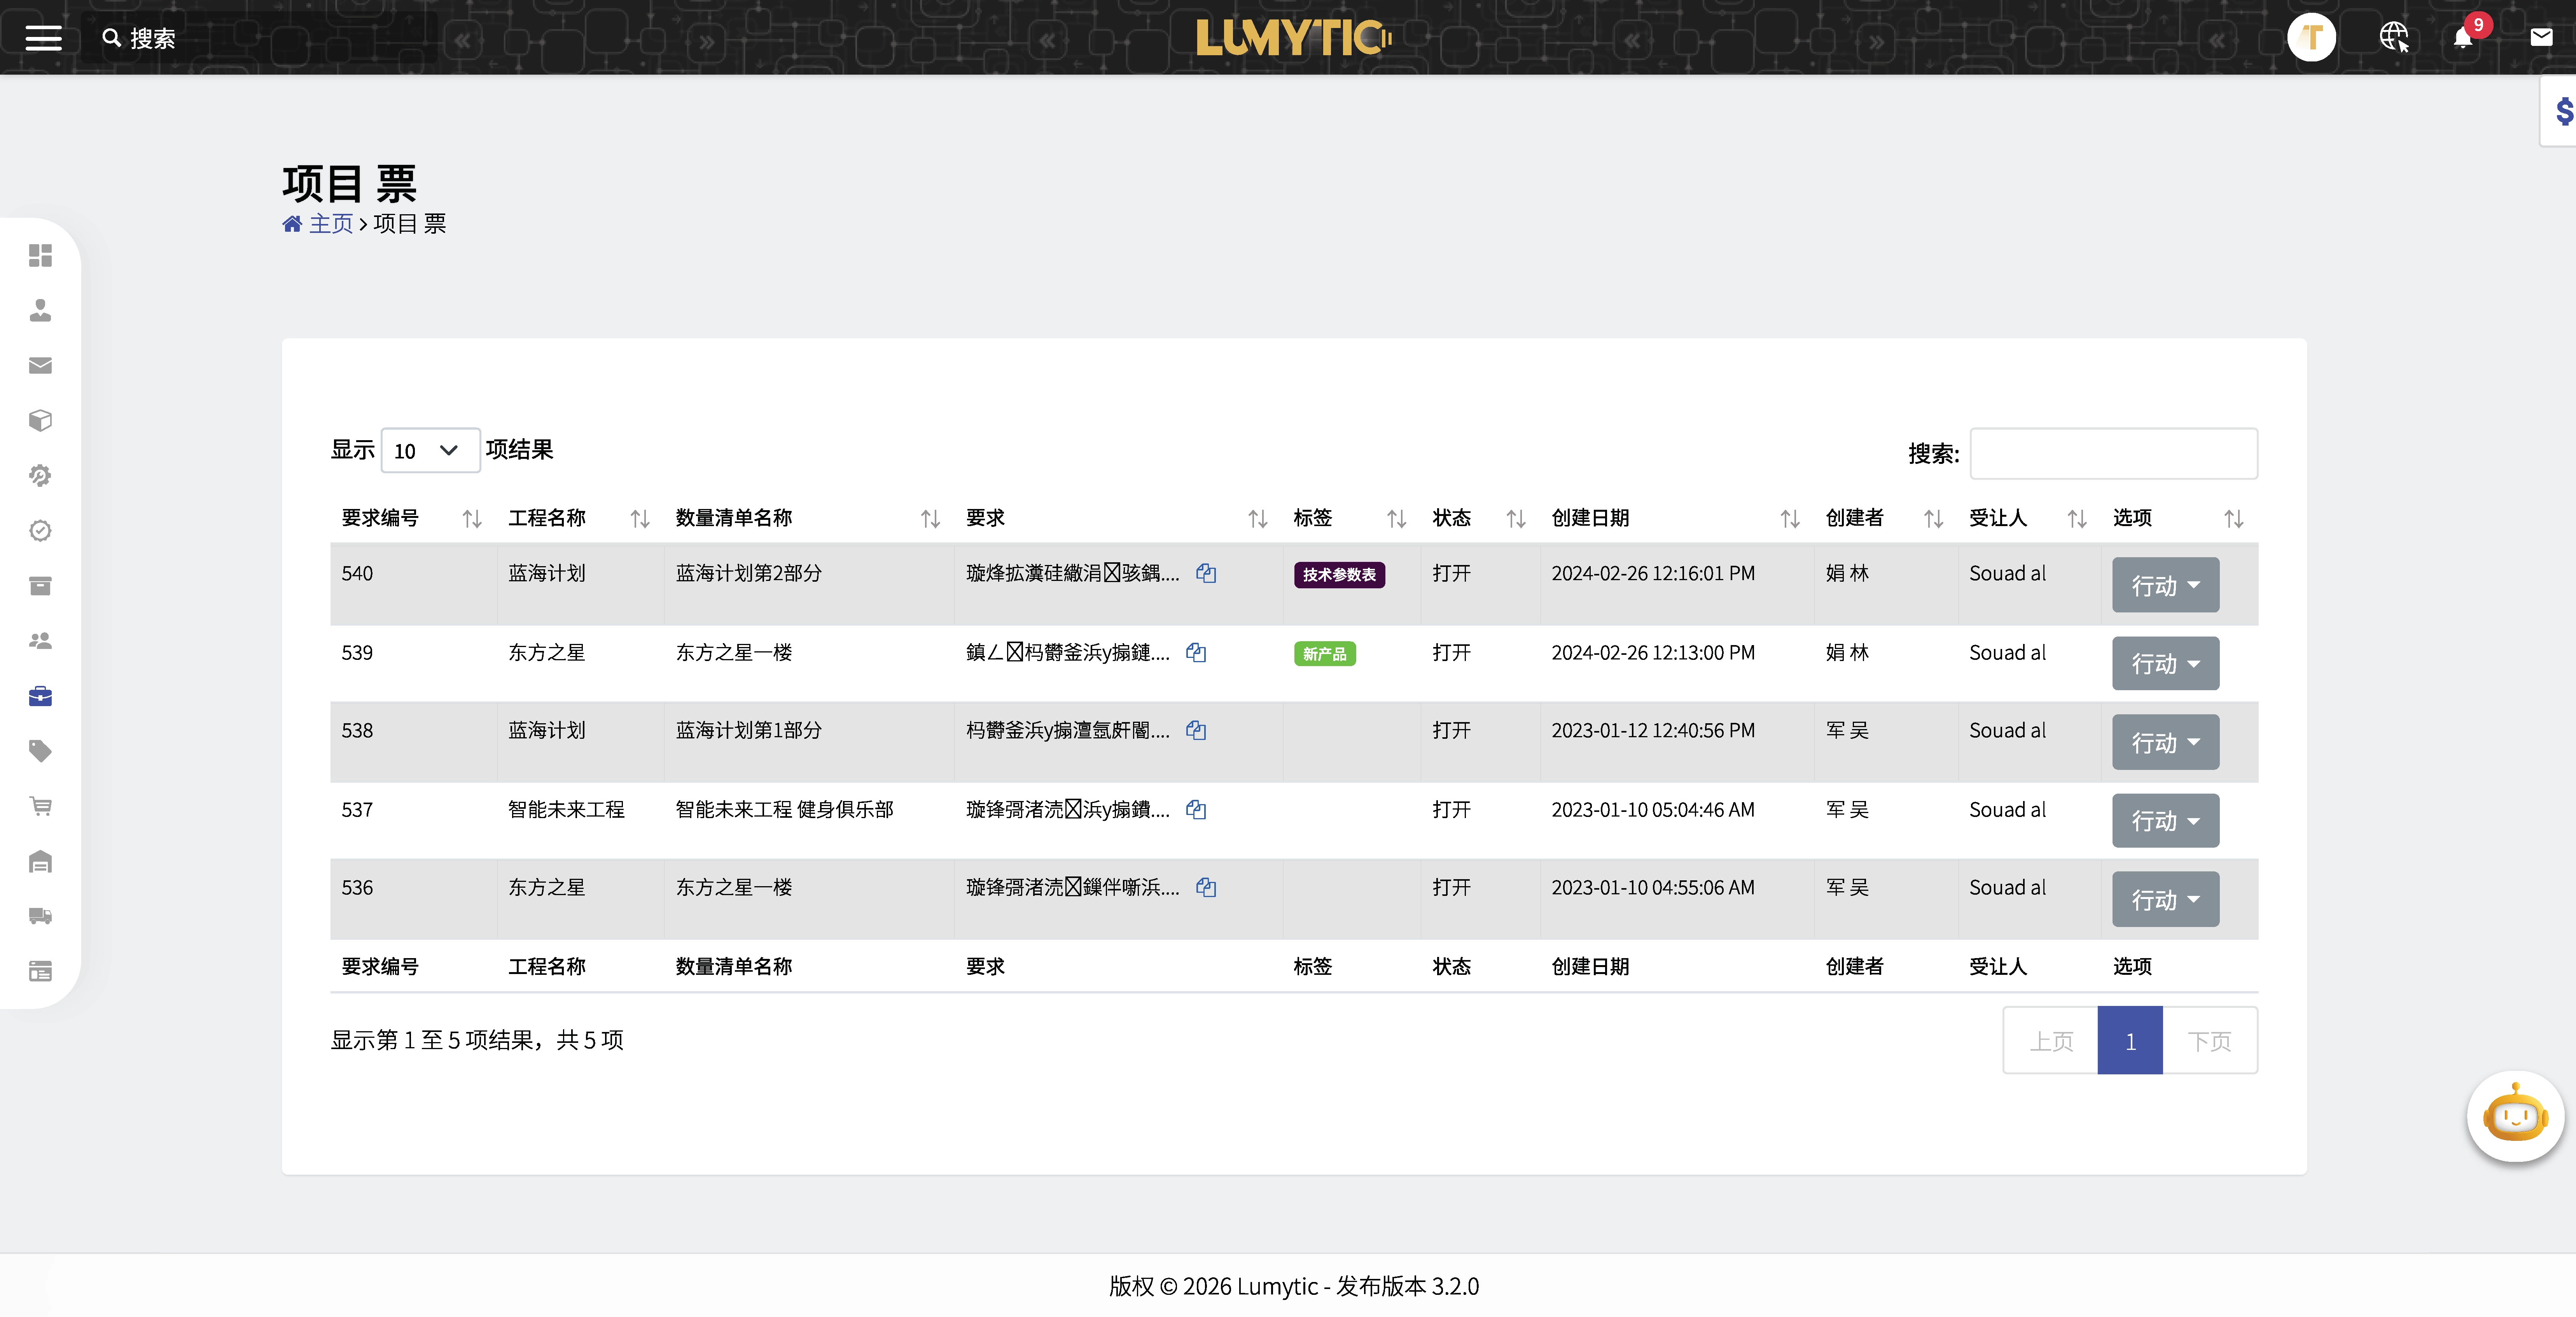The height and width of the screenshot is (1317, 2576).
Task: Open the hamburger menu icon
Action: point(43,38)
